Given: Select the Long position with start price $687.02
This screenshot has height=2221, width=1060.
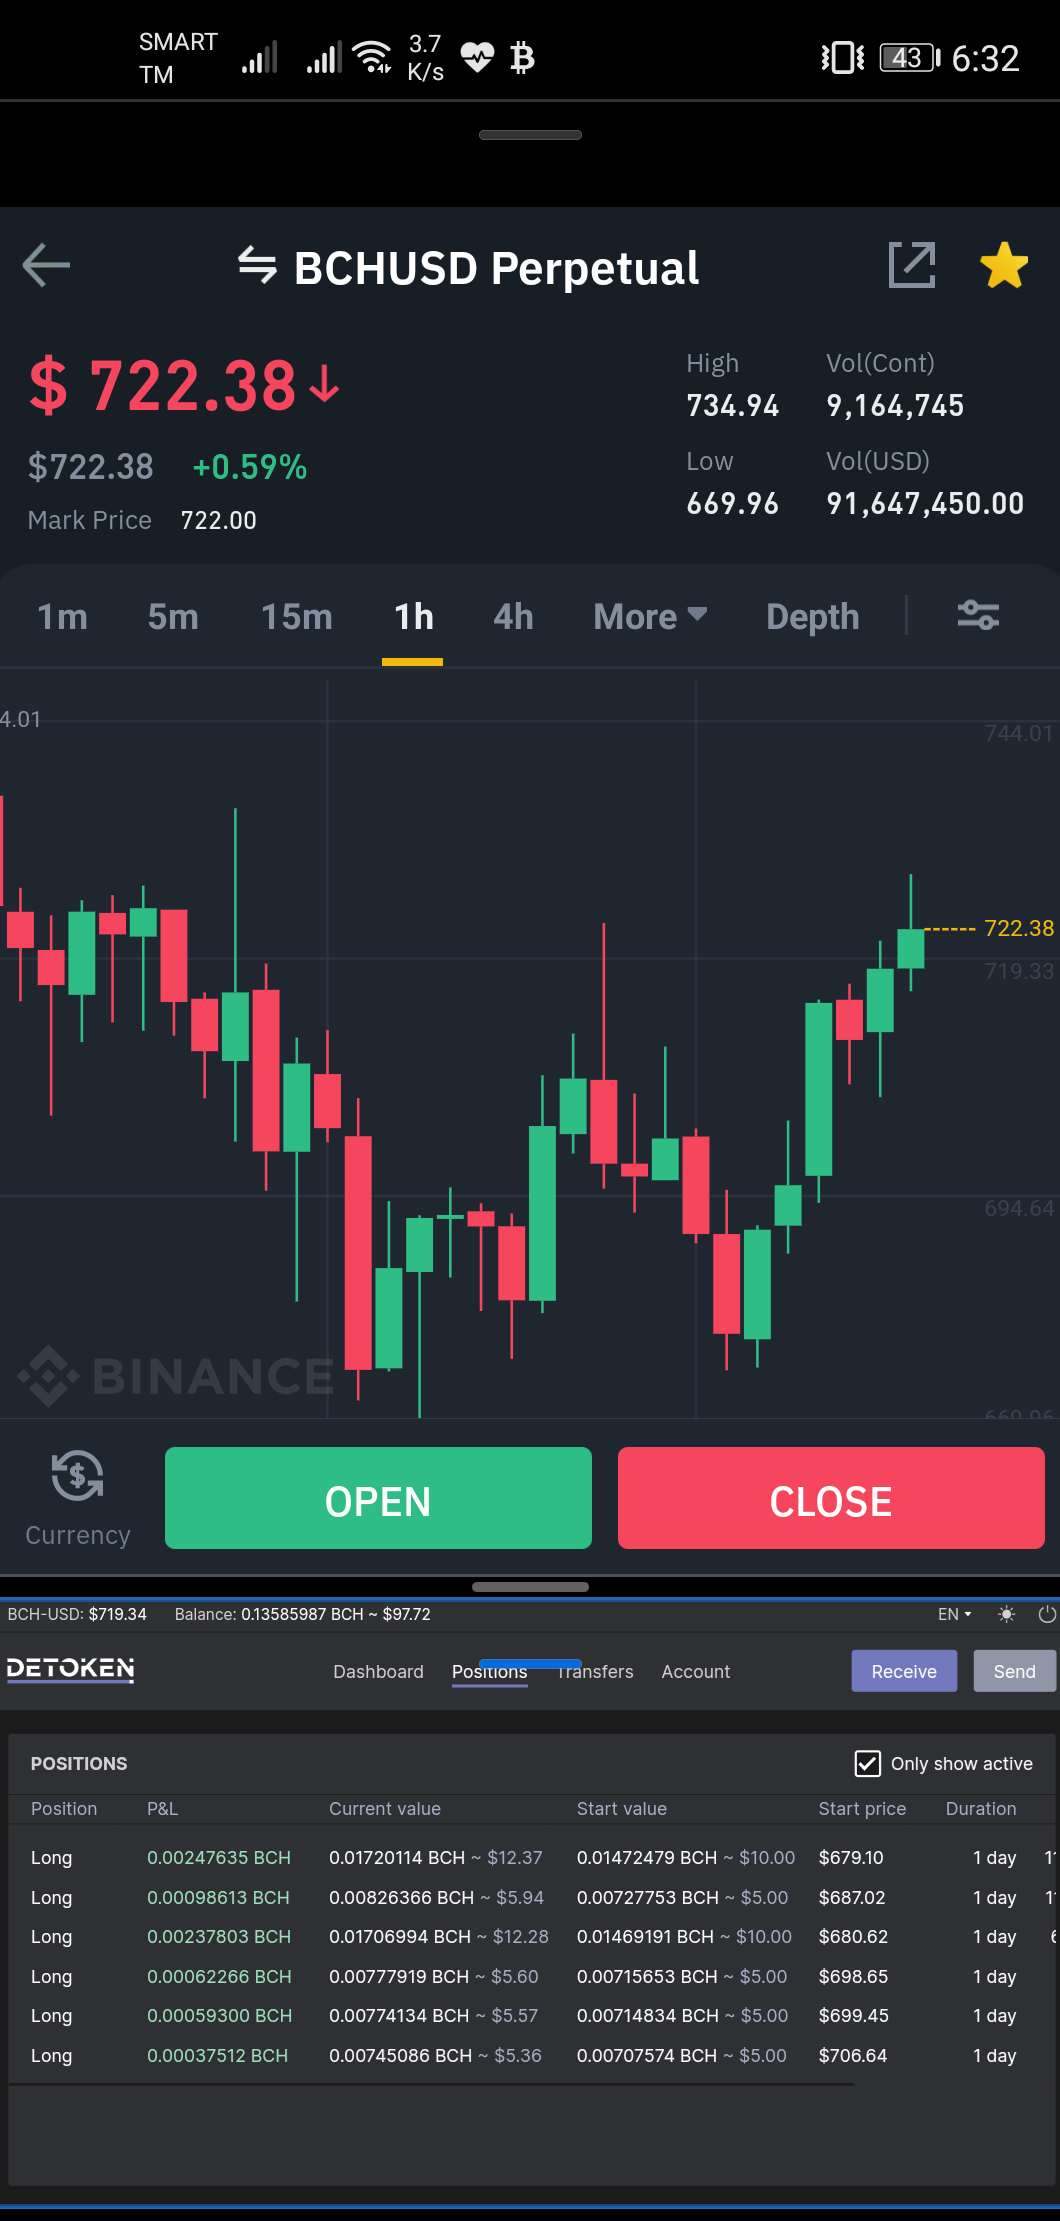Looking at the screenshot, I should point(530,1897).
